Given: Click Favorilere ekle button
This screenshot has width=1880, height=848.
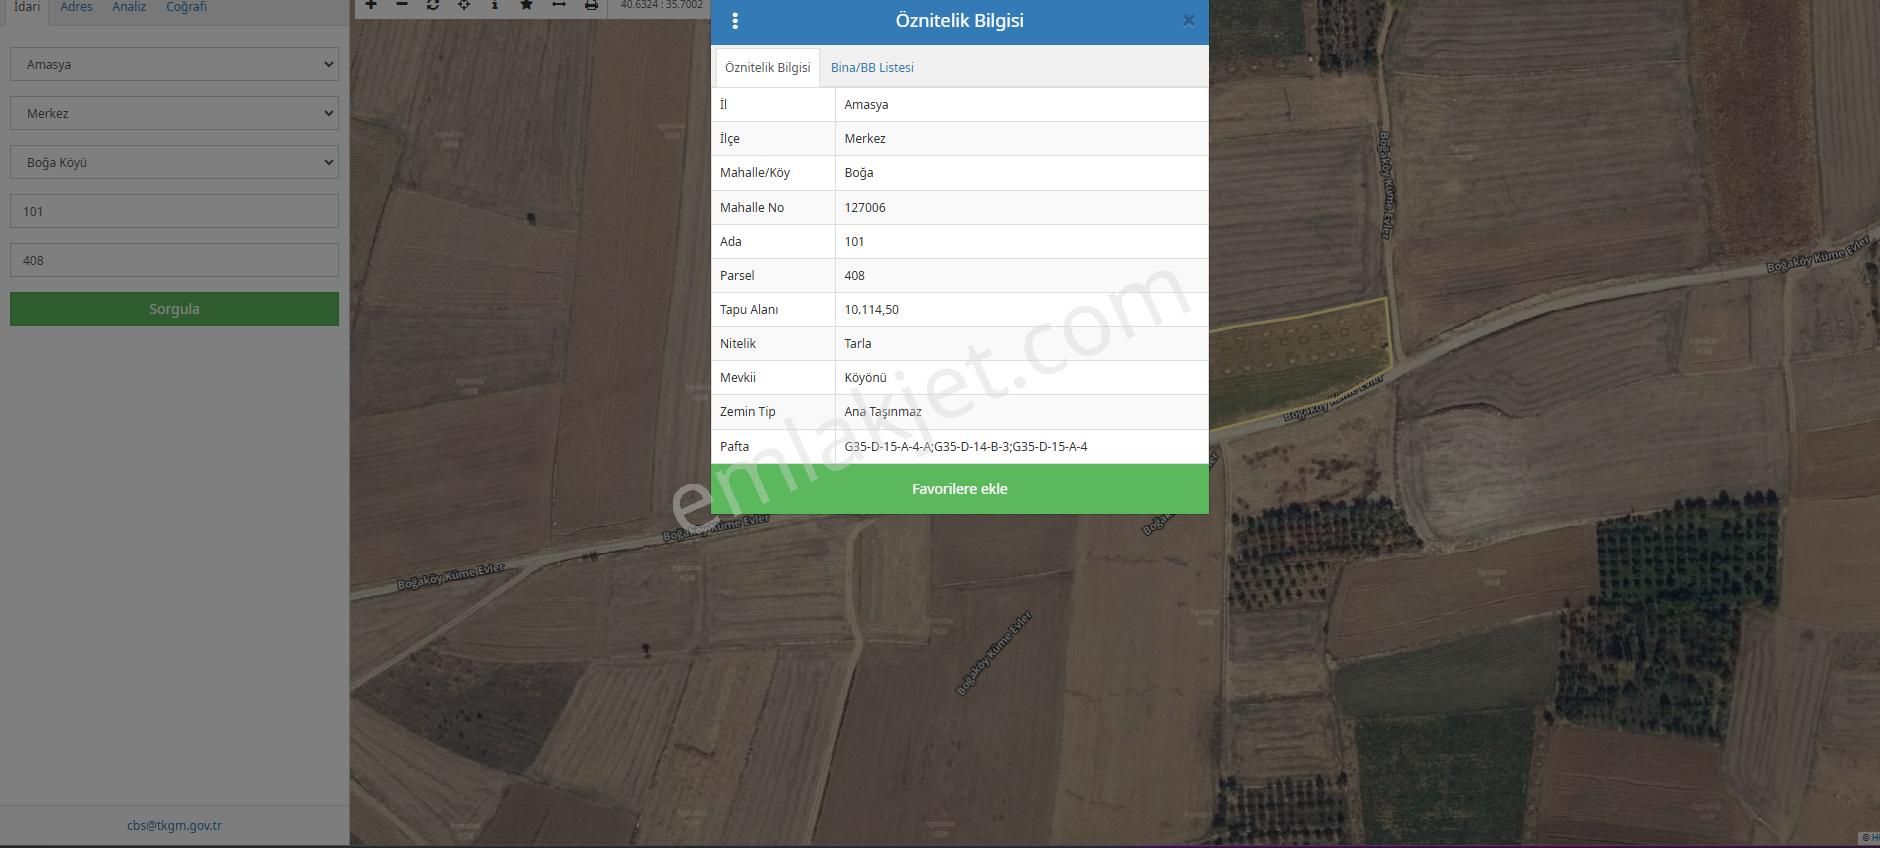Looking at the screenshot, I should point(959,489).
